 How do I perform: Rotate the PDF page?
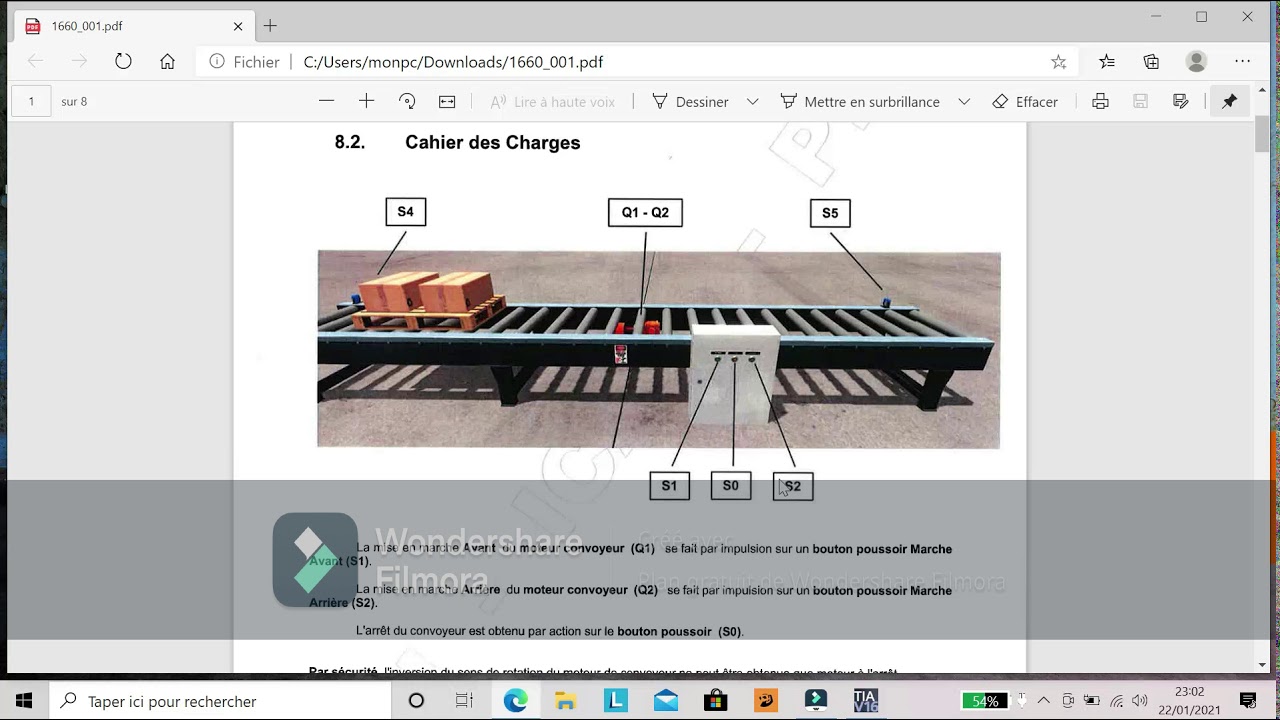pyautogui.click(x=407, y=101)
